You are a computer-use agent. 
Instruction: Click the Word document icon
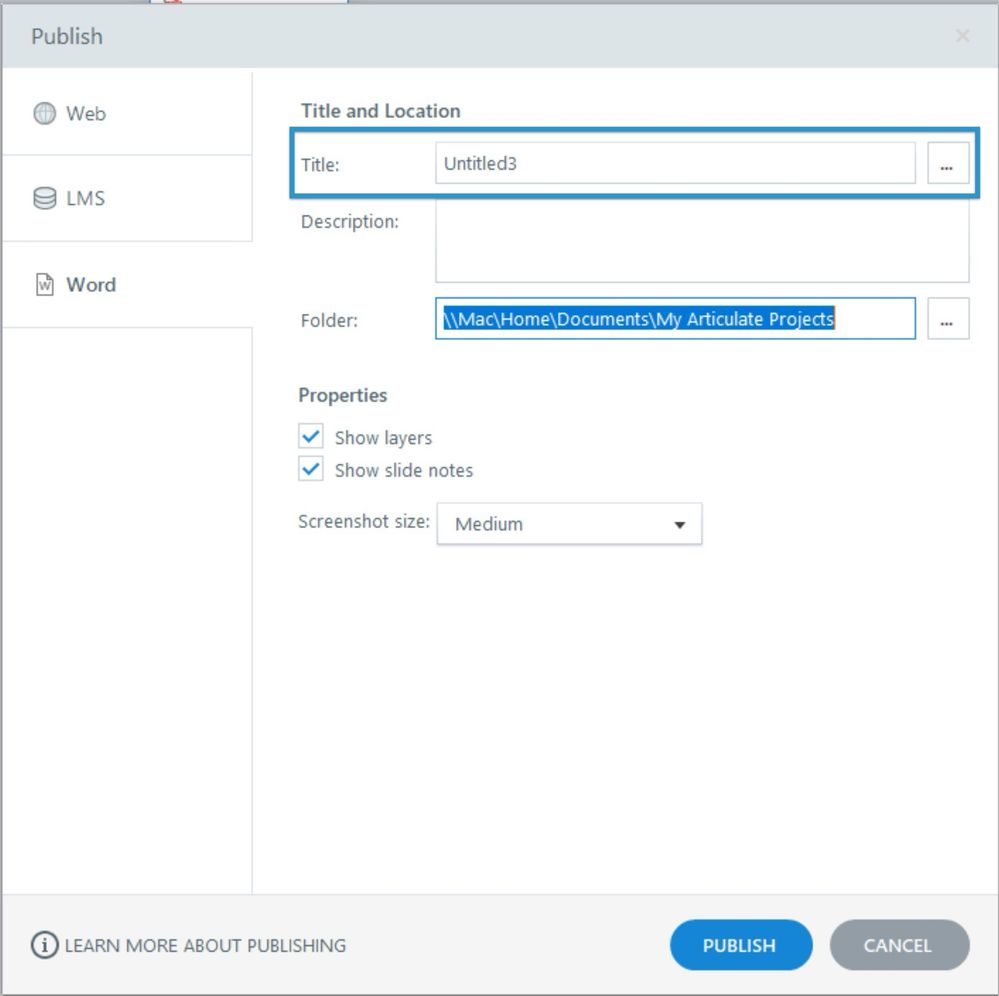click(x=45, y=285)
